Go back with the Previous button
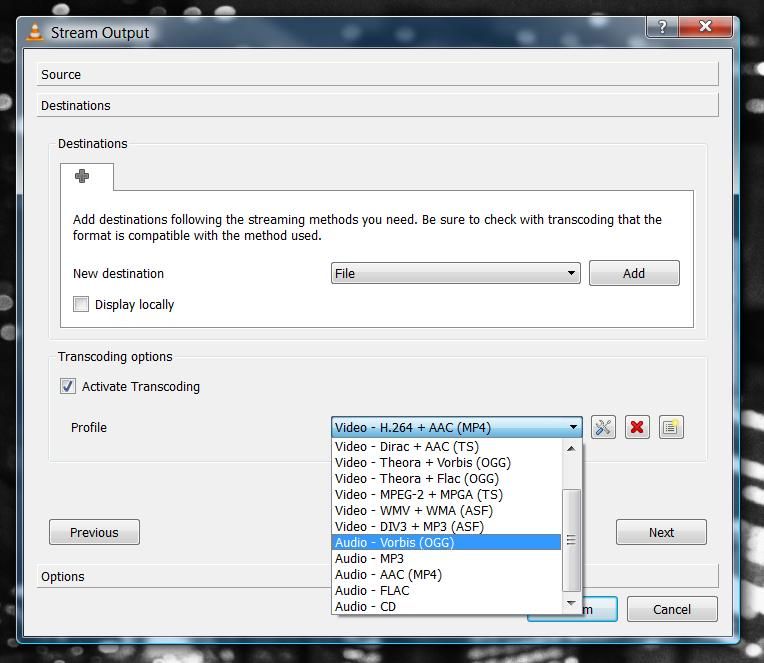Image resolution: width=764 pixels, height=663 pixels. (x=94, y=532)
